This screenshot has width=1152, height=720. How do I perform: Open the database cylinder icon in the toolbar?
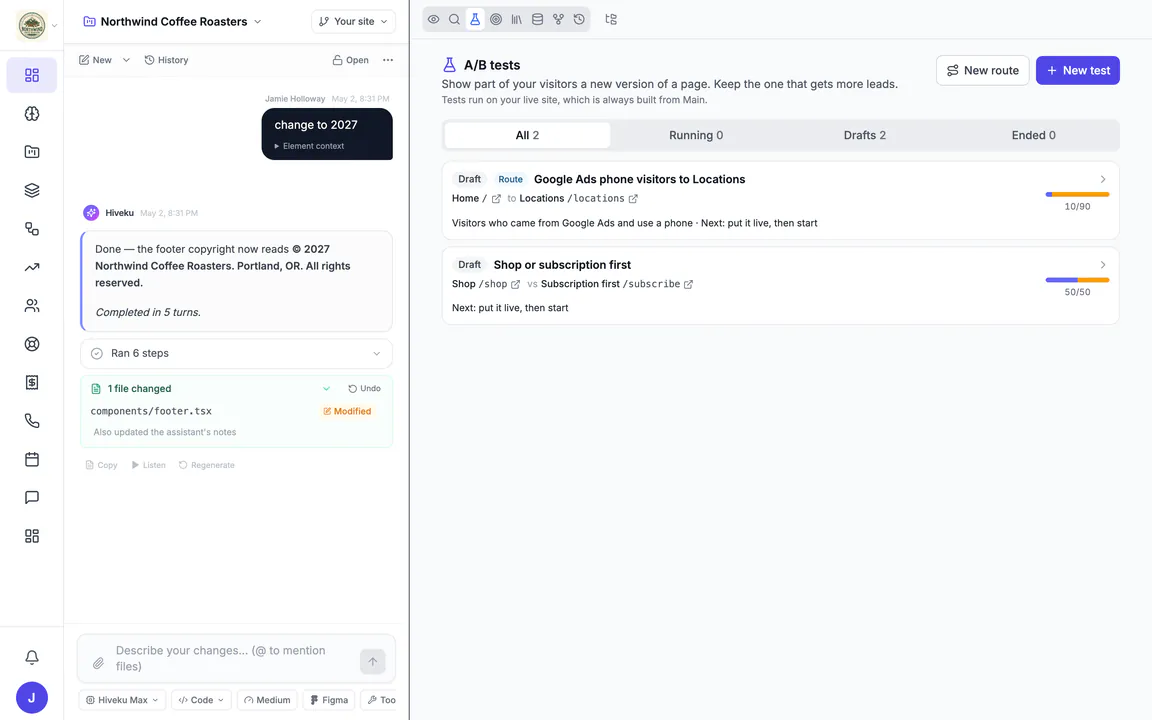(x=538, y=20)
